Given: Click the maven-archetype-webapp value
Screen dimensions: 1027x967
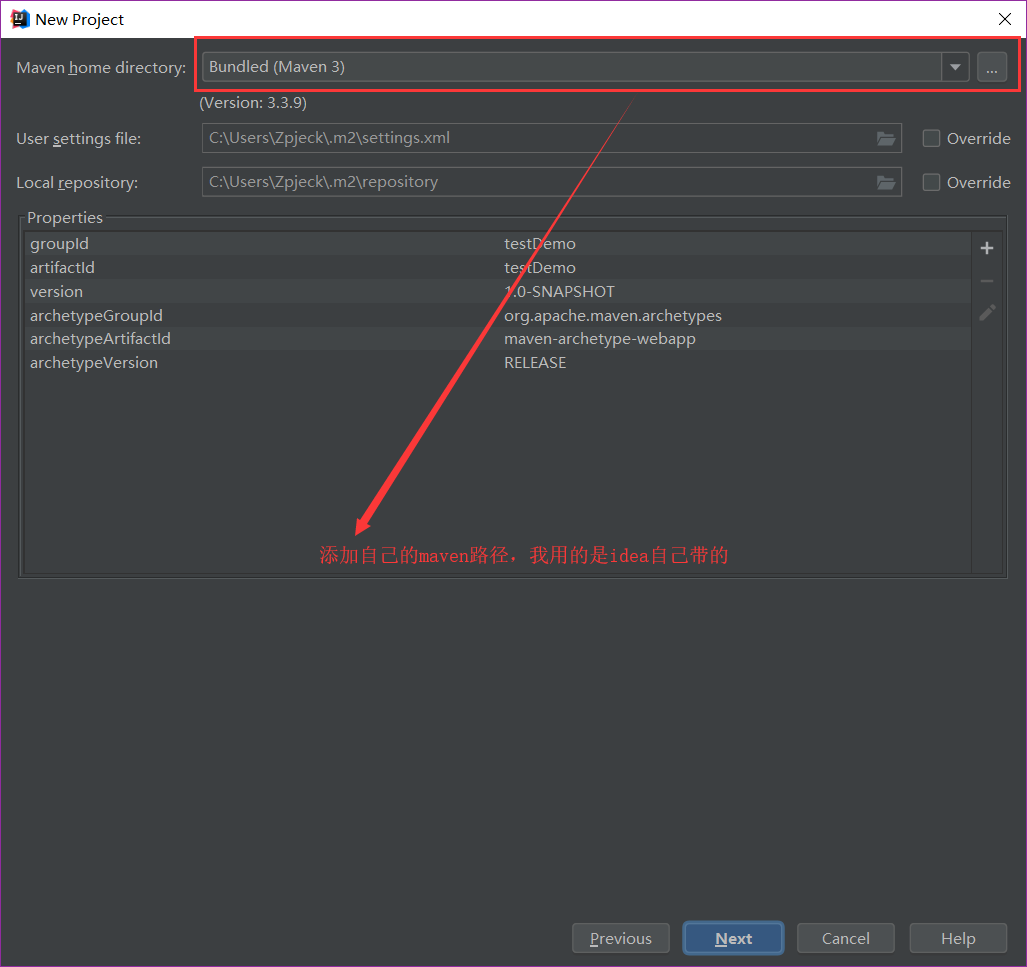Looking at the screenshot, I should [x=599, y=339].
